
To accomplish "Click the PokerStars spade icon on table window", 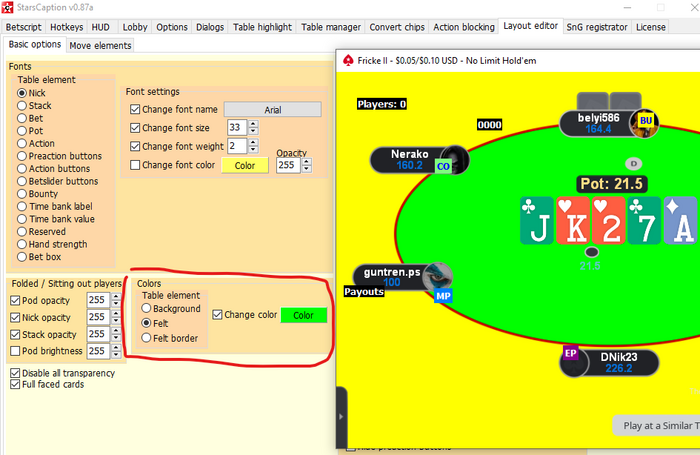I will [x=348, y=60].
